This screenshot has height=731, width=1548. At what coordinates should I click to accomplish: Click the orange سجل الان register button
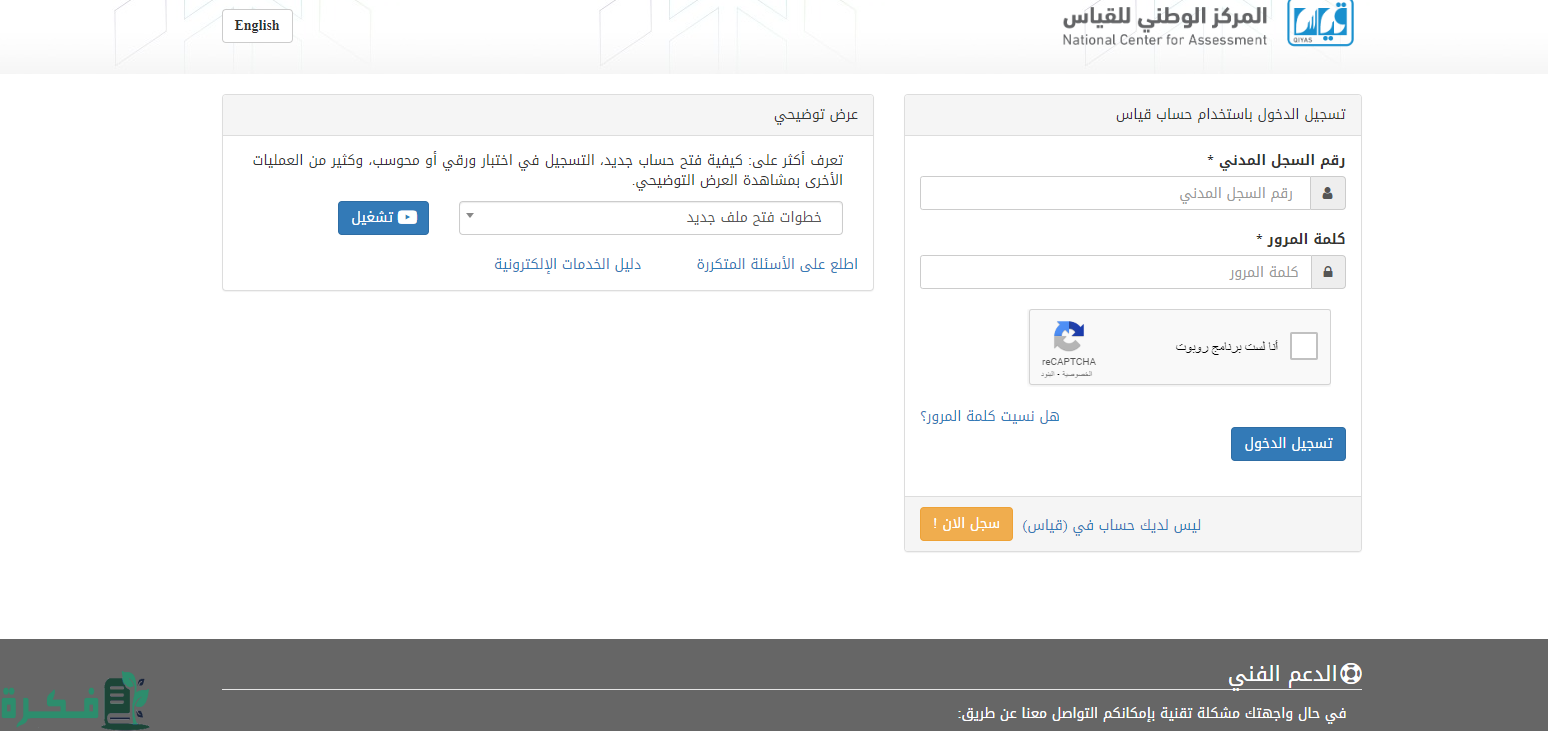pos(966,524)
